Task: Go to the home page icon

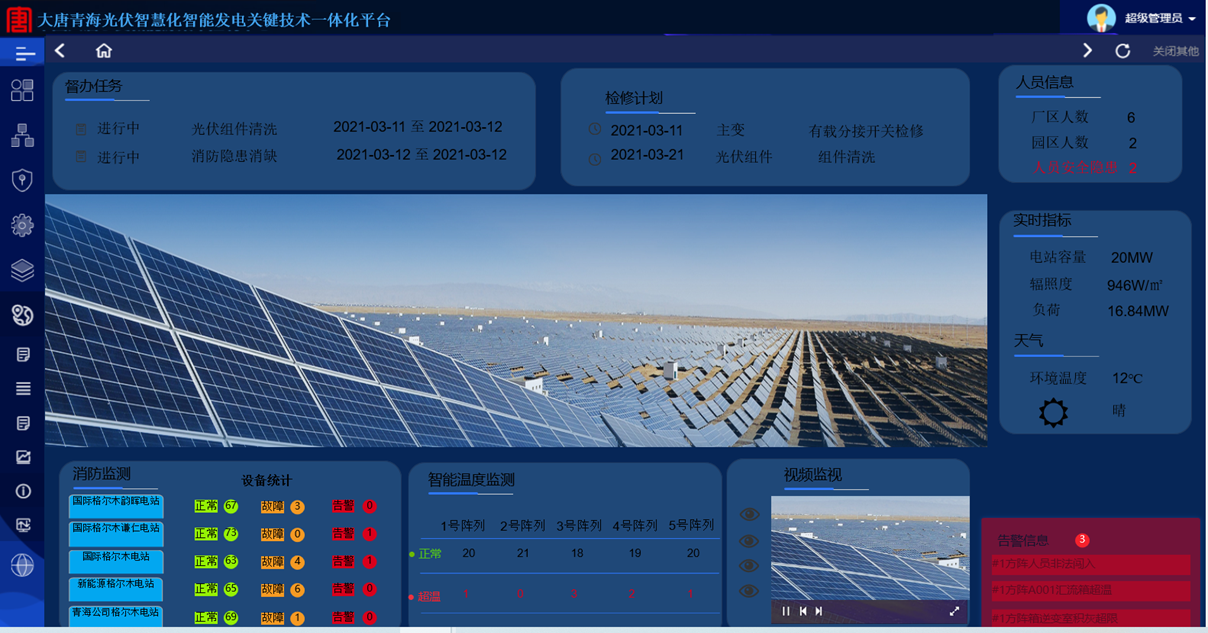Action: coord(104,51)
